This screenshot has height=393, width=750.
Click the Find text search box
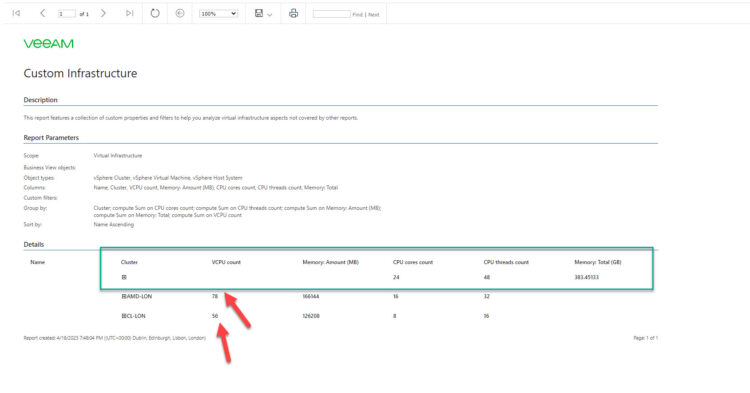tap(331, 14)
